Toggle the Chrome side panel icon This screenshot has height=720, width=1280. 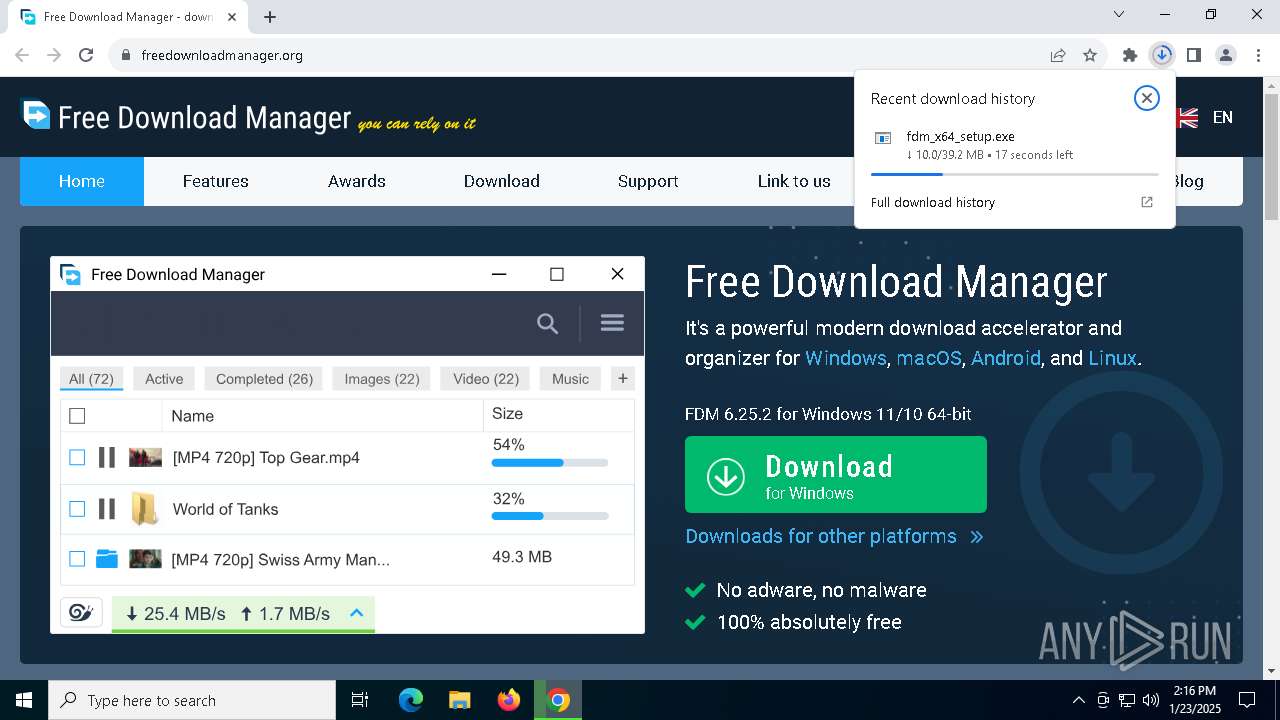coord(1194,55)
